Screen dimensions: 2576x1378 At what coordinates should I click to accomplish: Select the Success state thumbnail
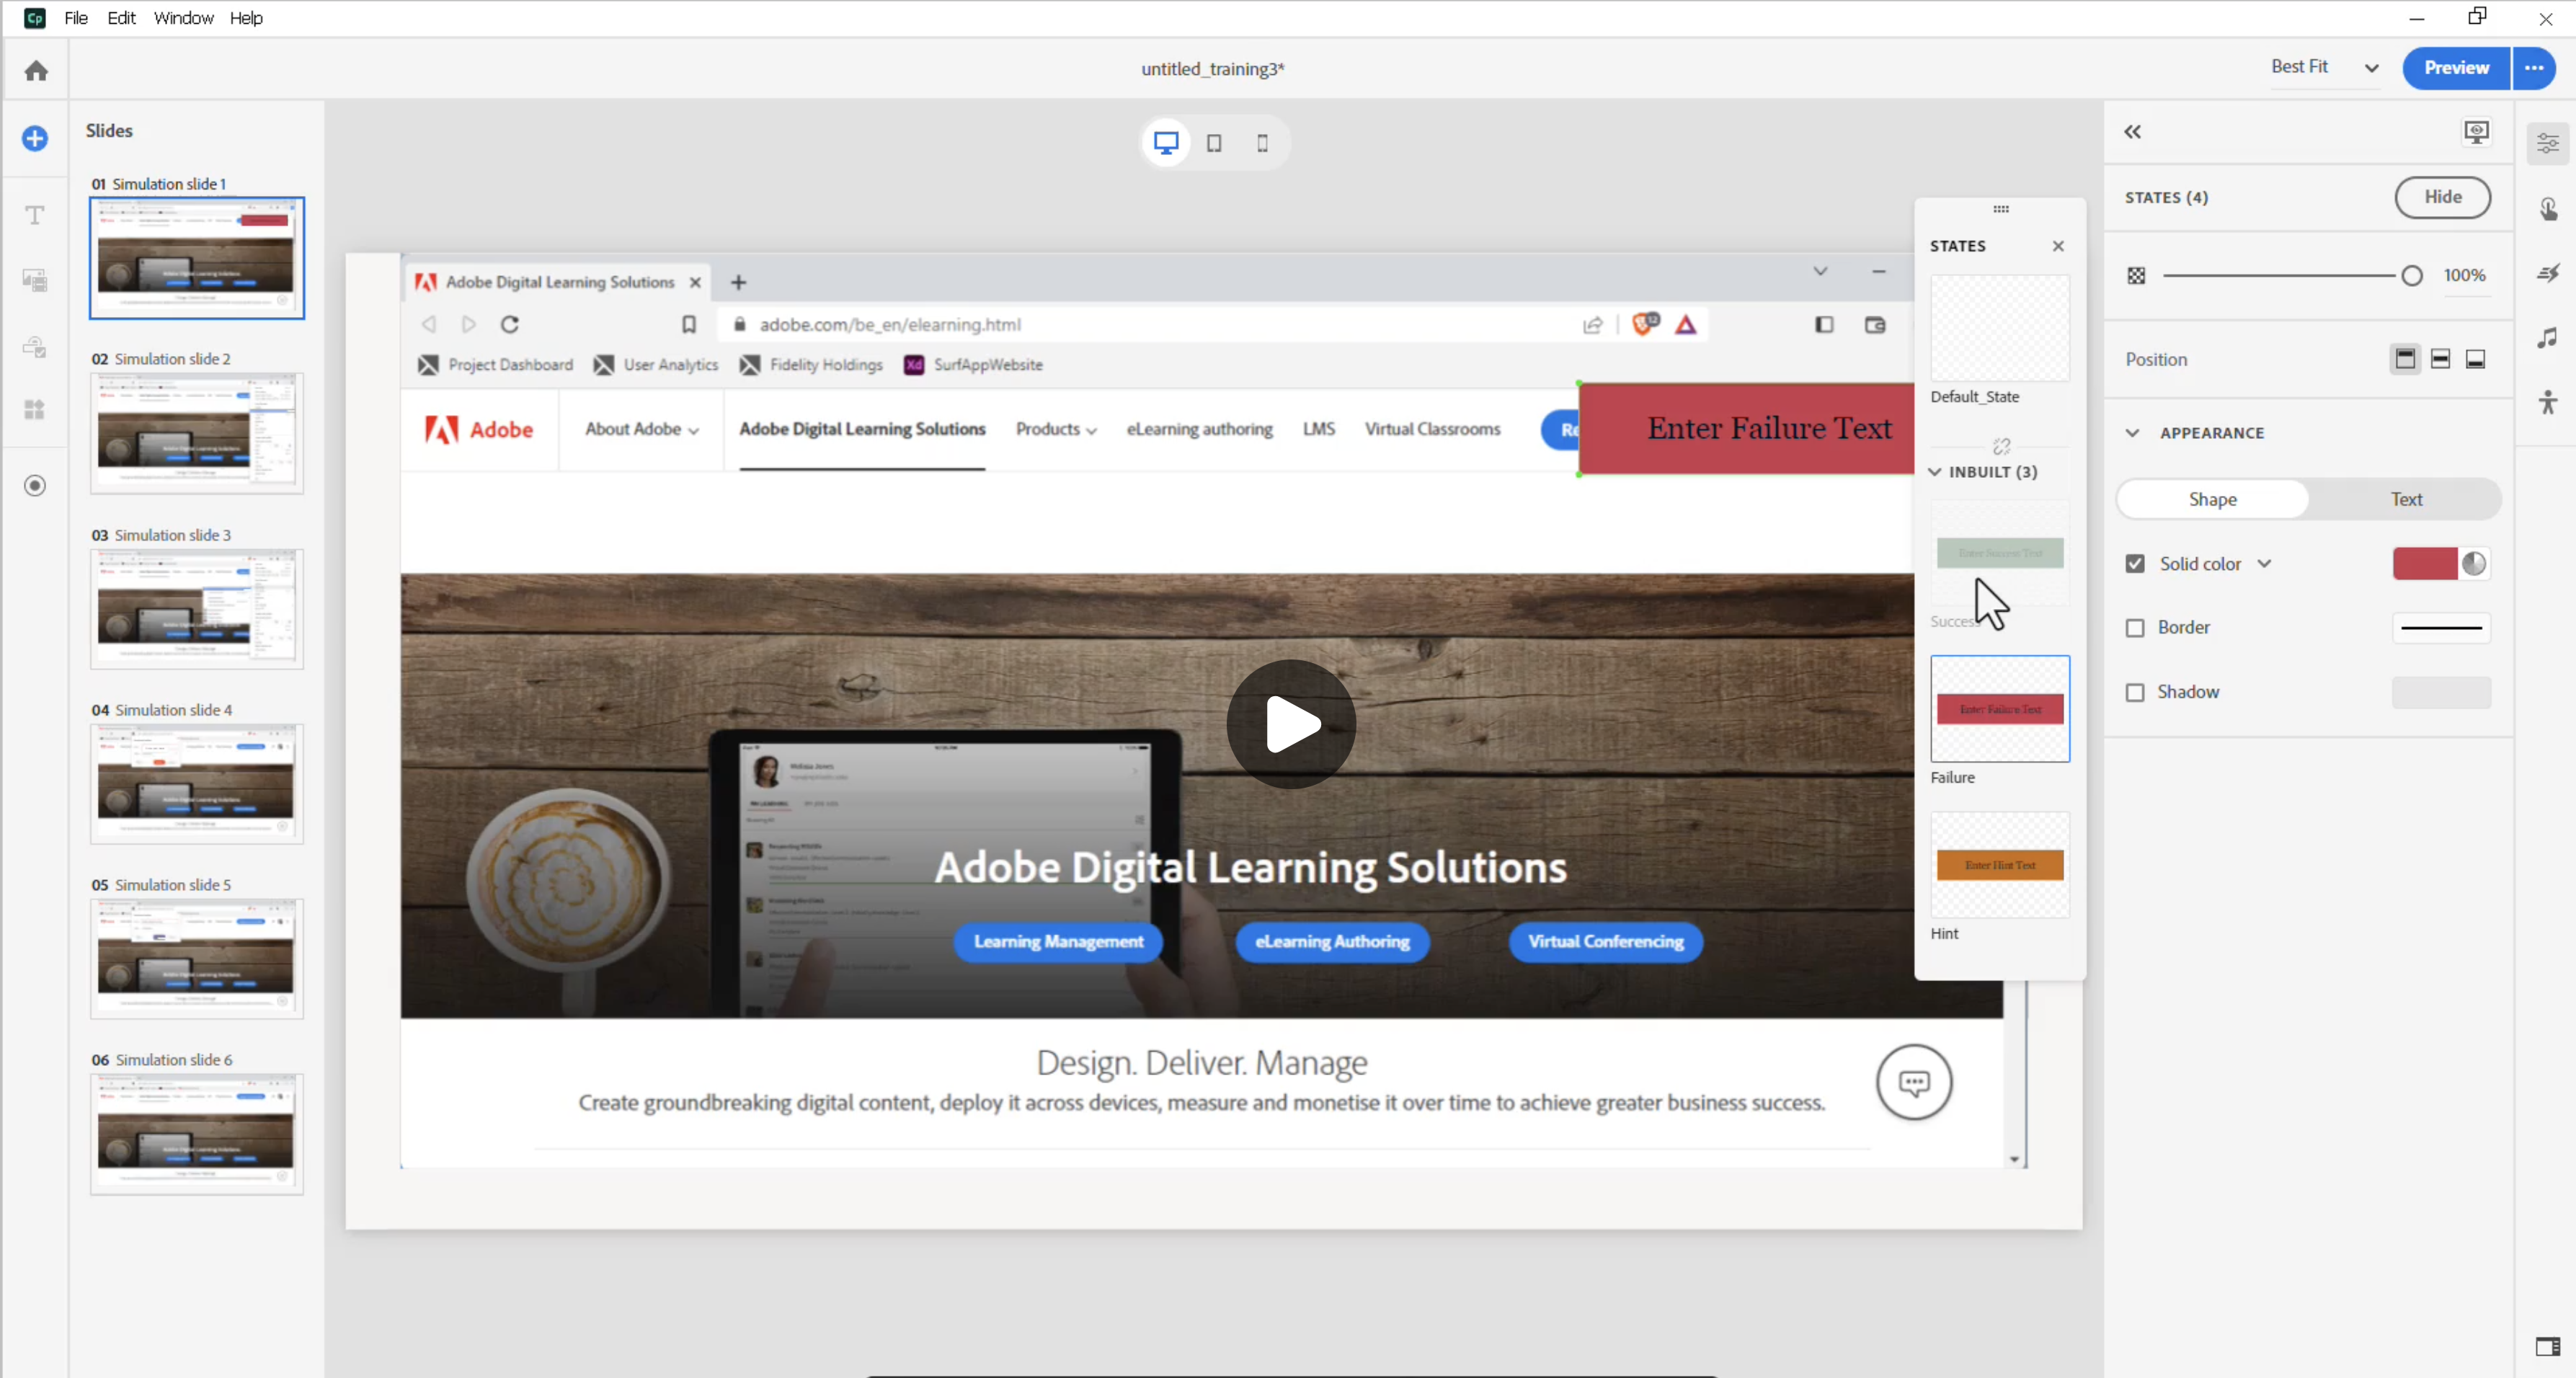click(x=2000, y=553)
